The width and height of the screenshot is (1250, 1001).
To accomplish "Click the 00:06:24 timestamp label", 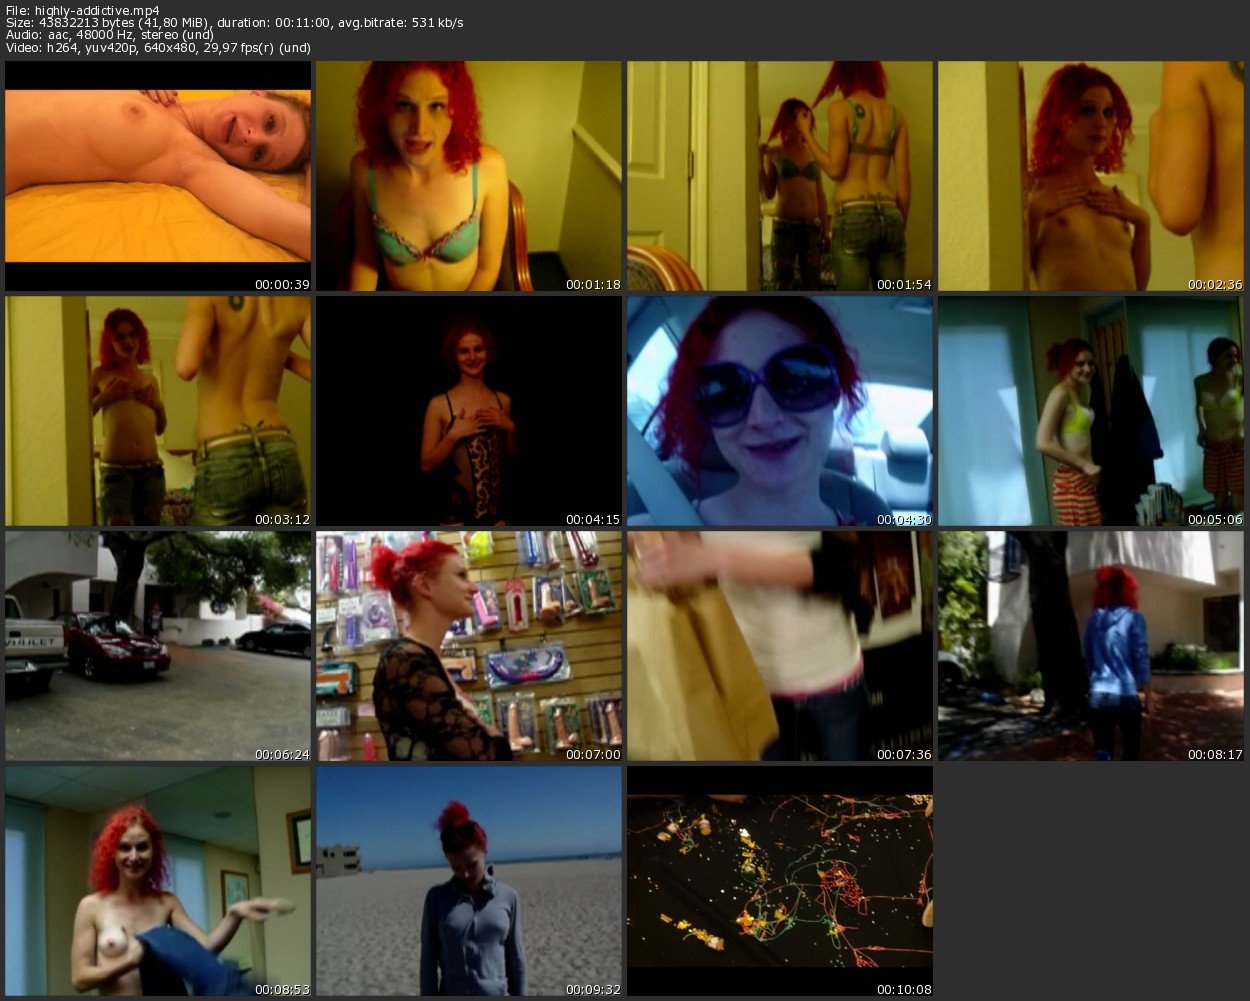I will coord(282,754).
